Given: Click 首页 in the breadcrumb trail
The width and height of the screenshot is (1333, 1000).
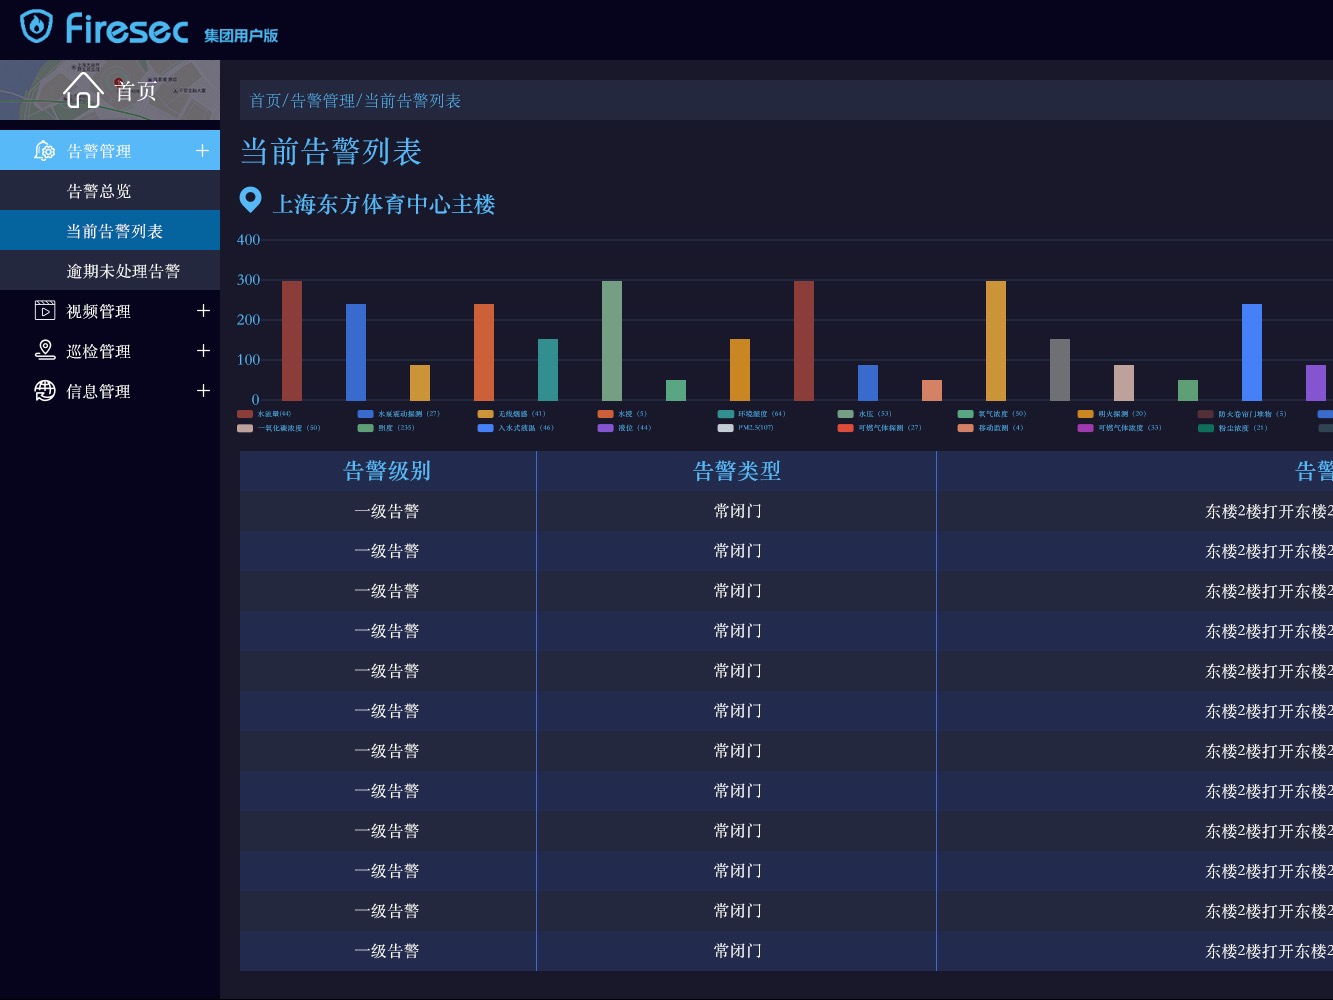Looking at the screenshot, I should coord(266,101).
